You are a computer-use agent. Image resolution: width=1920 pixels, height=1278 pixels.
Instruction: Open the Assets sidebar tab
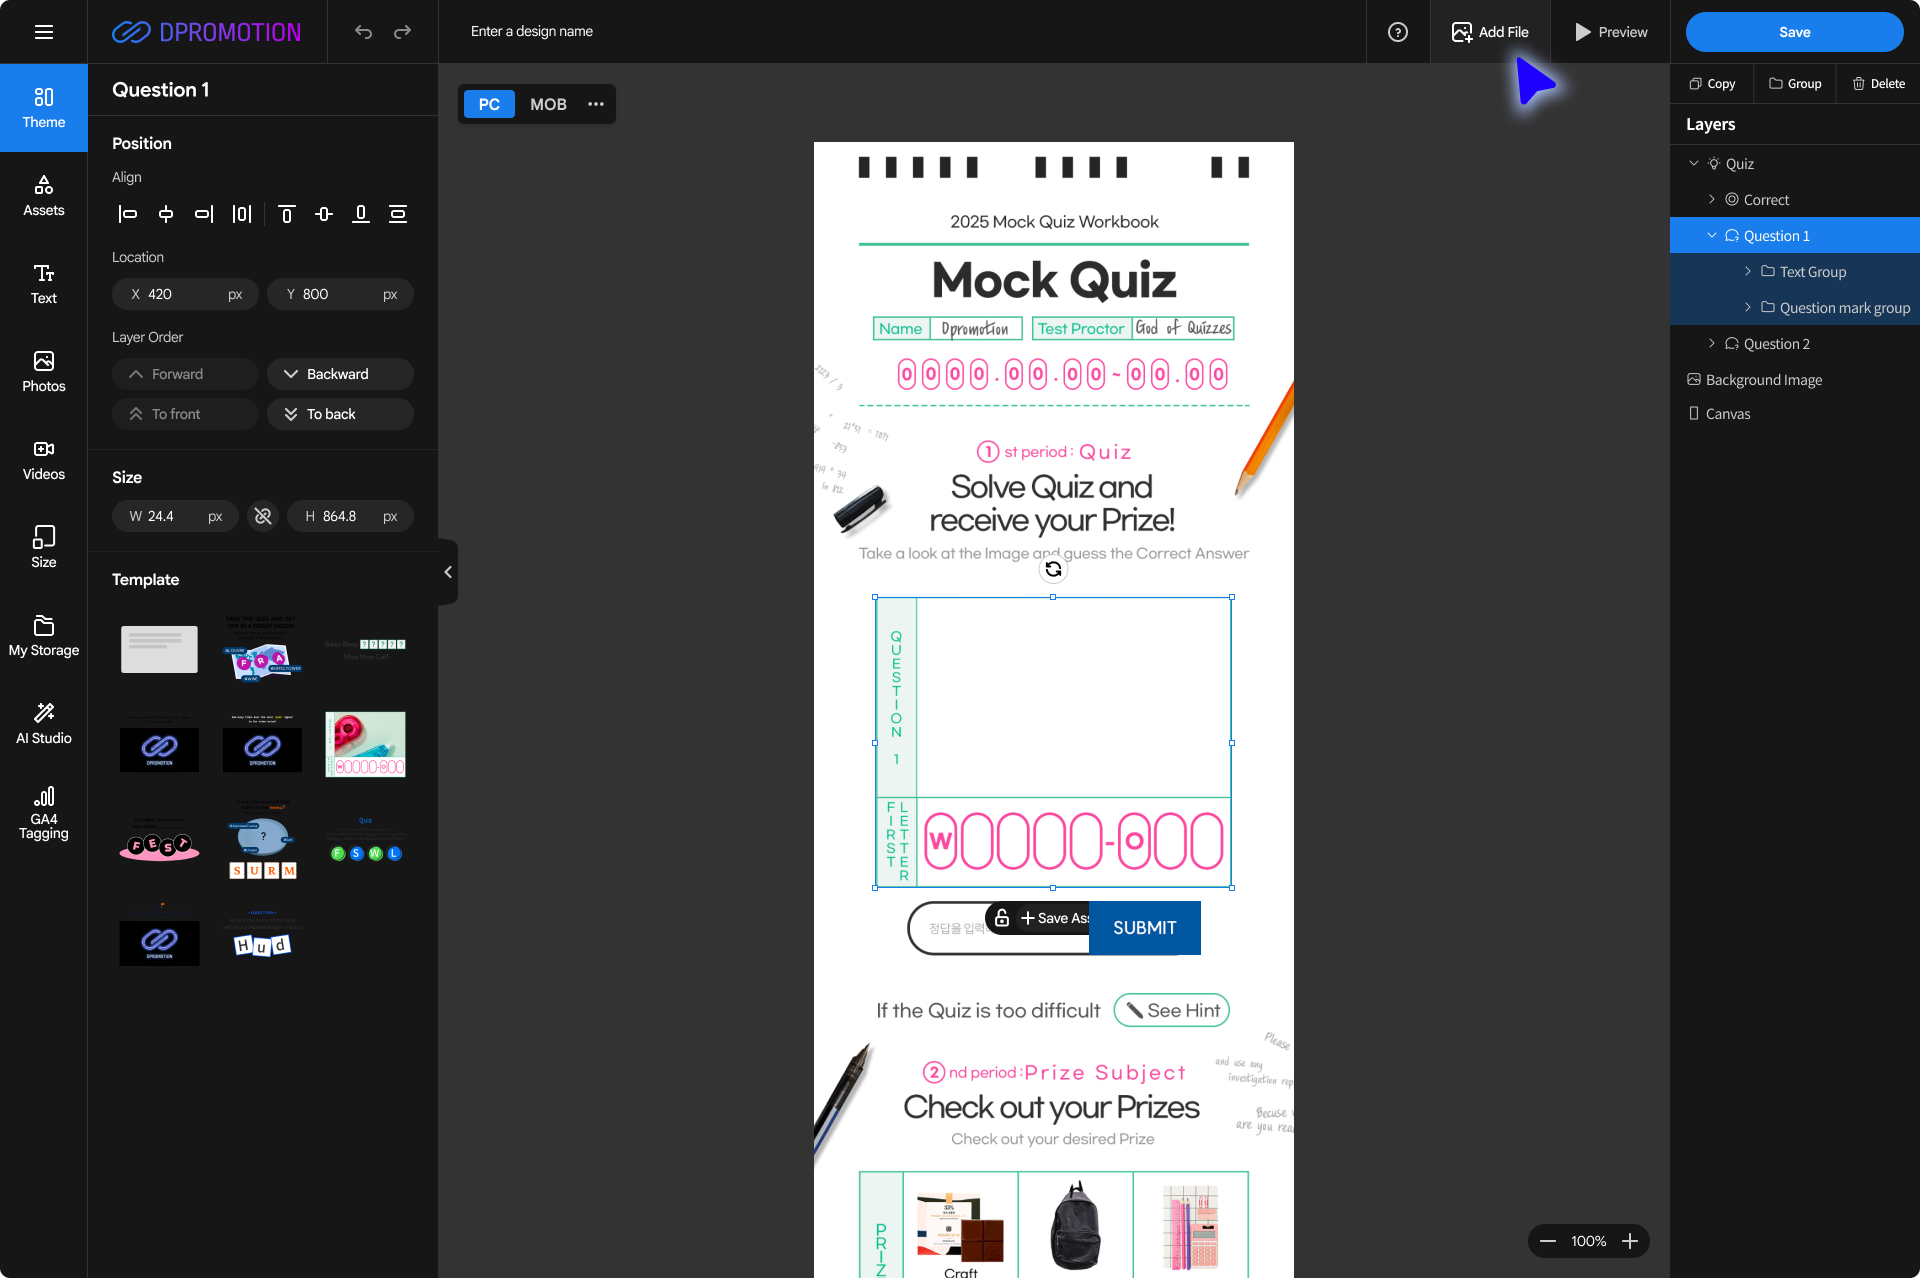pos(43,195)
